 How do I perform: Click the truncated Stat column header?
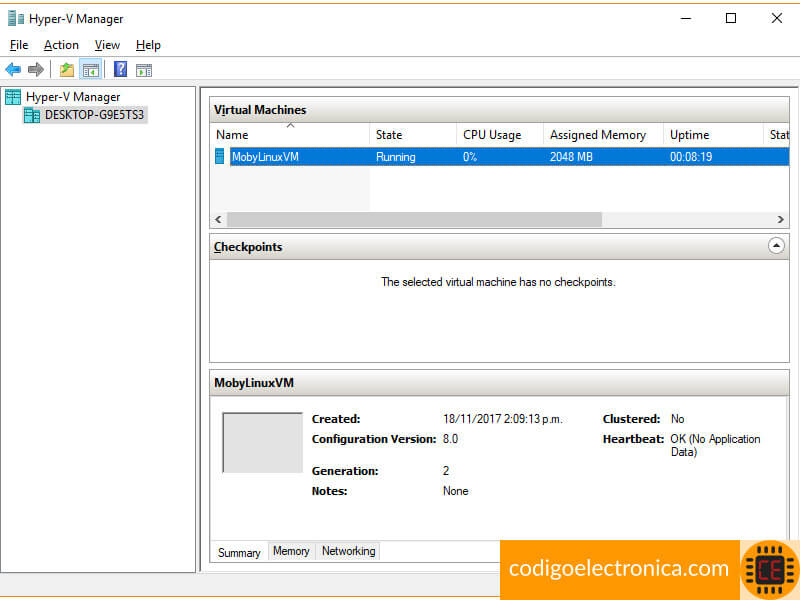[x=777, y=135]
